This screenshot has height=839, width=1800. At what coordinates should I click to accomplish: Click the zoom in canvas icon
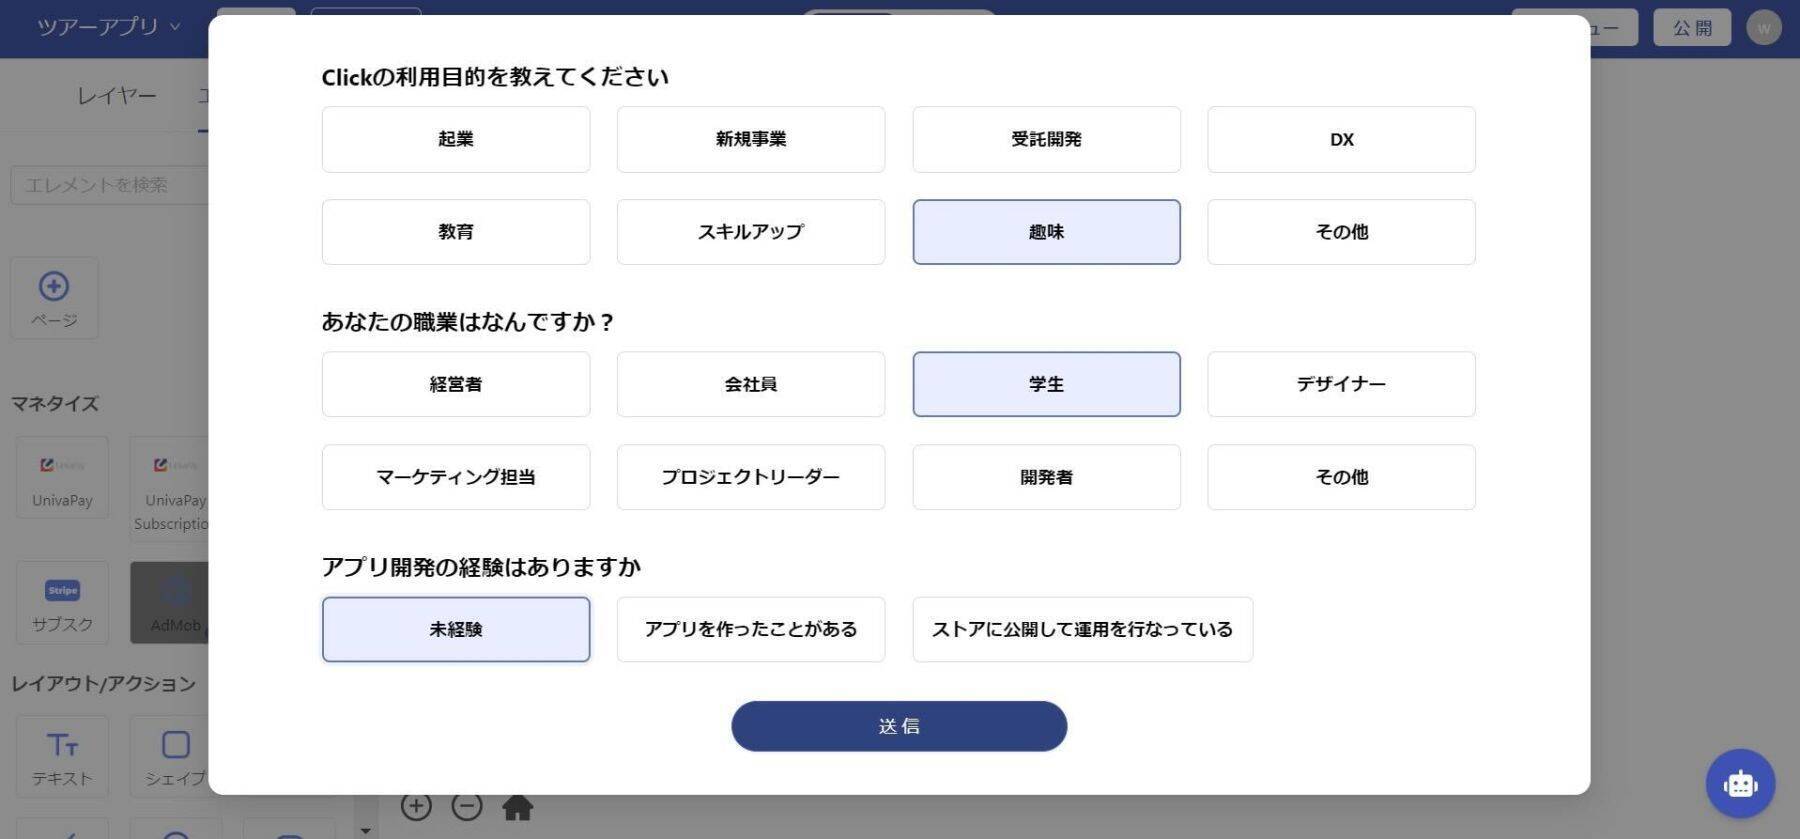(x=416, y=806)
